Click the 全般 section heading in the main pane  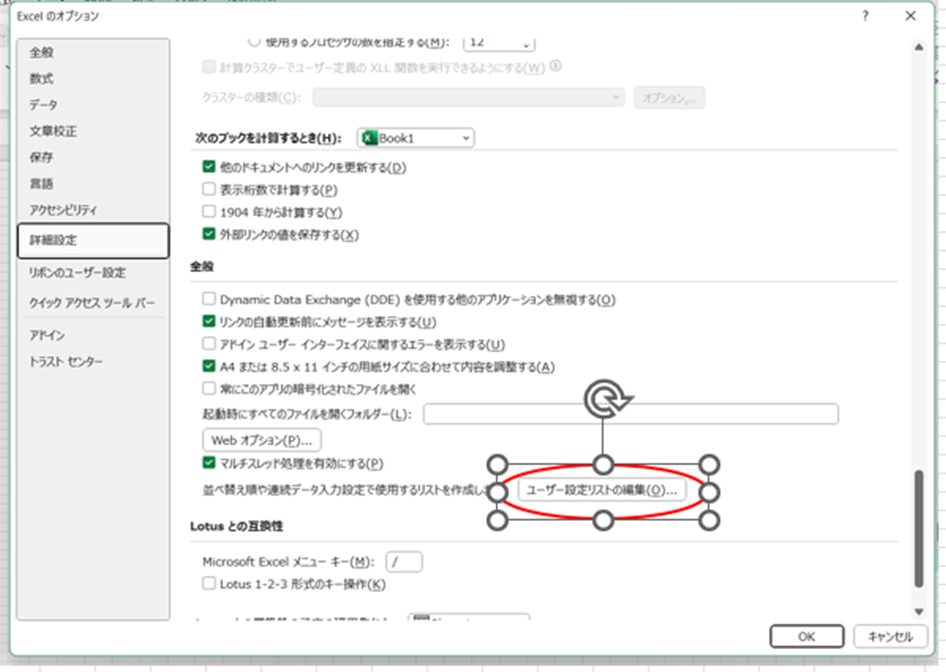click(202, 266)
